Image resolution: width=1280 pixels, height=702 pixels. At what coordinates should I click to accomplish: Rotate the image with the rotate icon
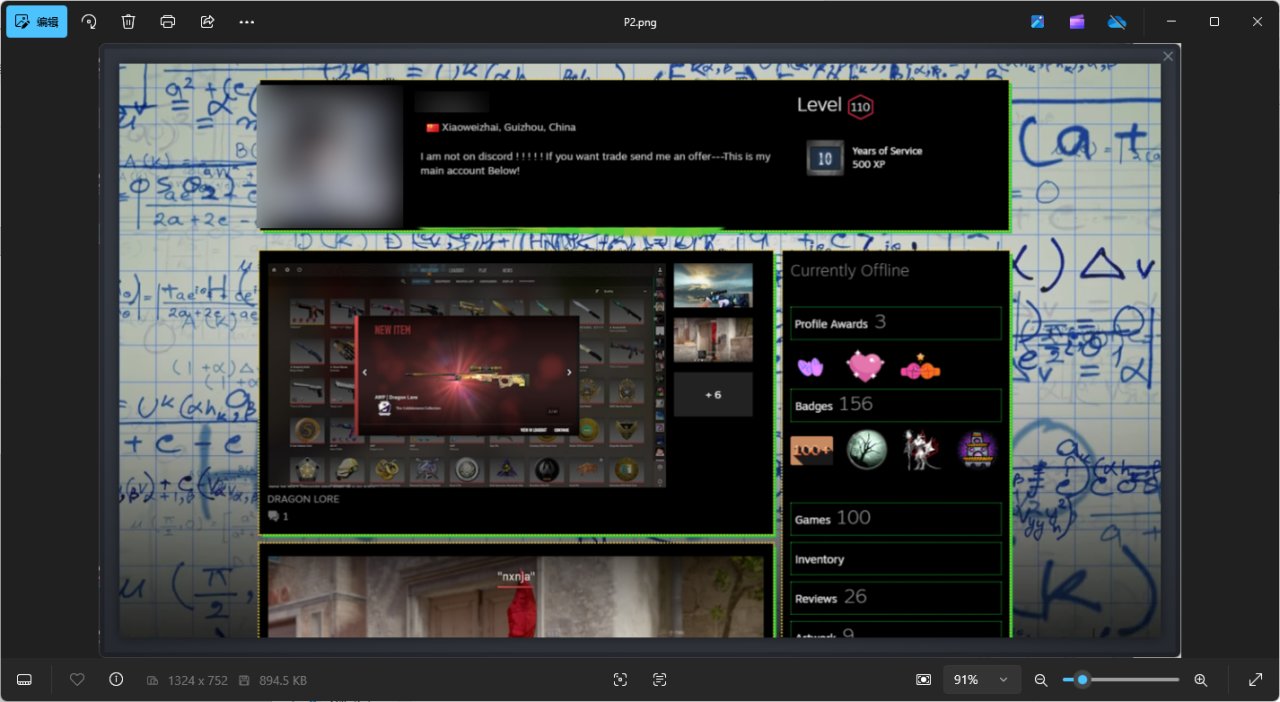[89, 21]
